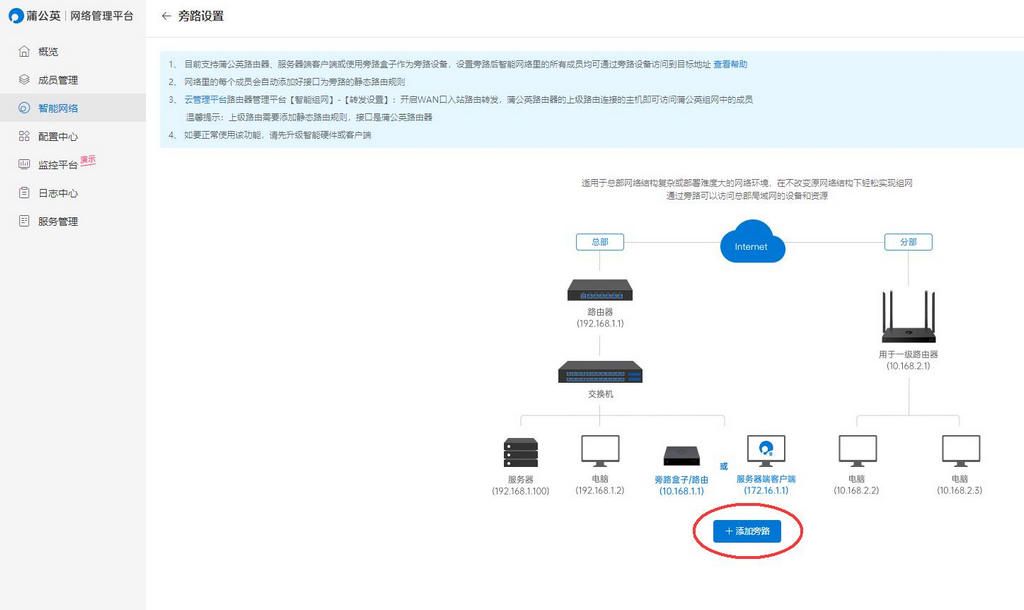Click the 服务器端客户端 monitor icon
This screenshot has width=1024, height=610.
pos(766,451)
